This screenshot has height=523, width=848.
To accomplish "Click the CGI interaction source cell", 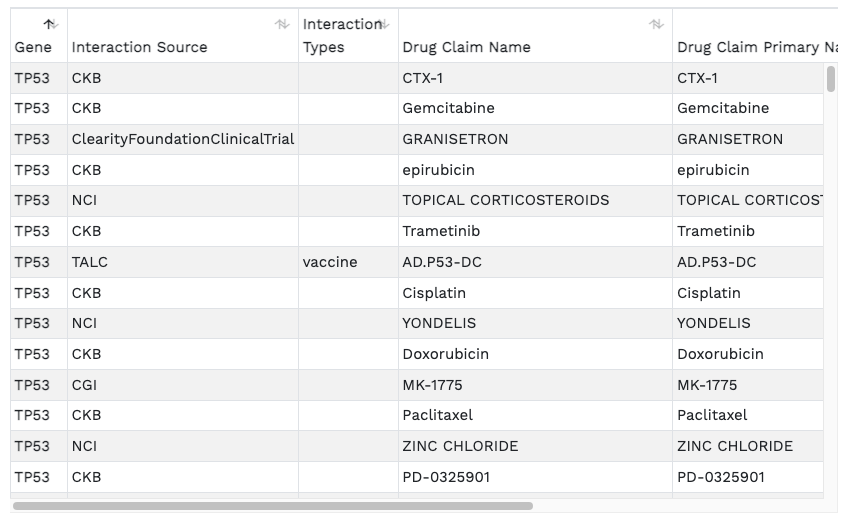I will coord(86,385).
